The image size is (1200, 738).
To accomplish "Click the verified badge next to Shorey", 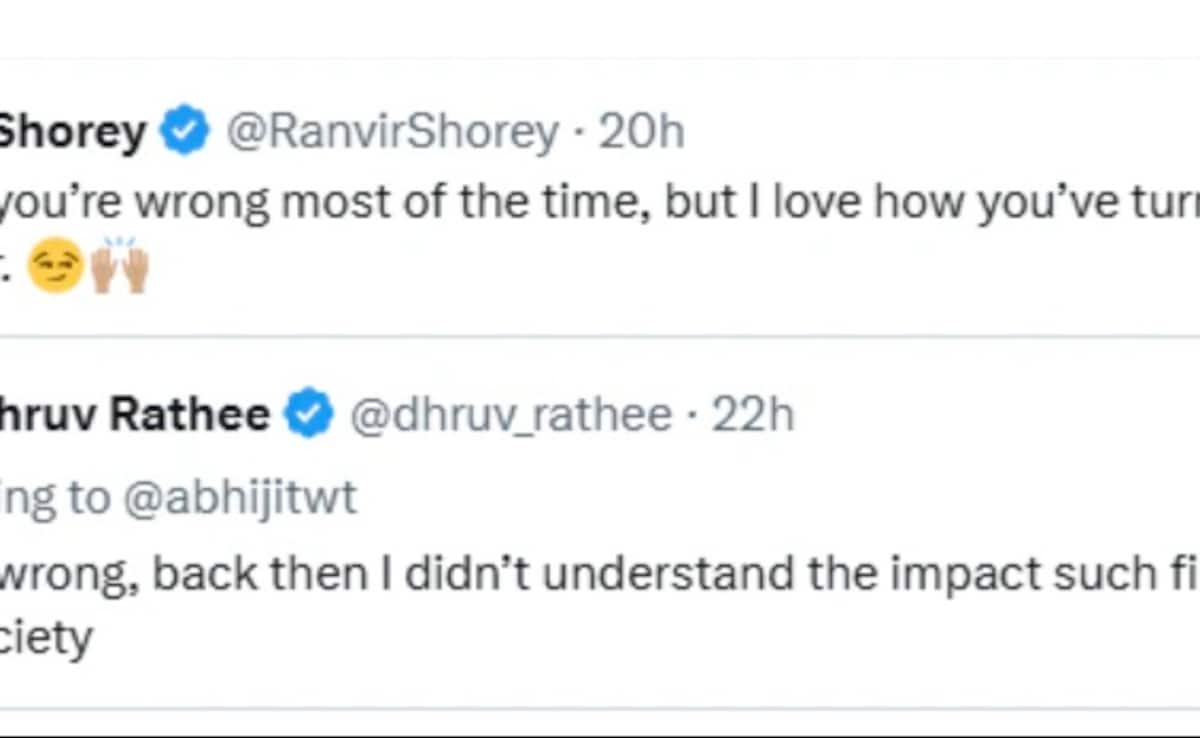I will (185, 133).
